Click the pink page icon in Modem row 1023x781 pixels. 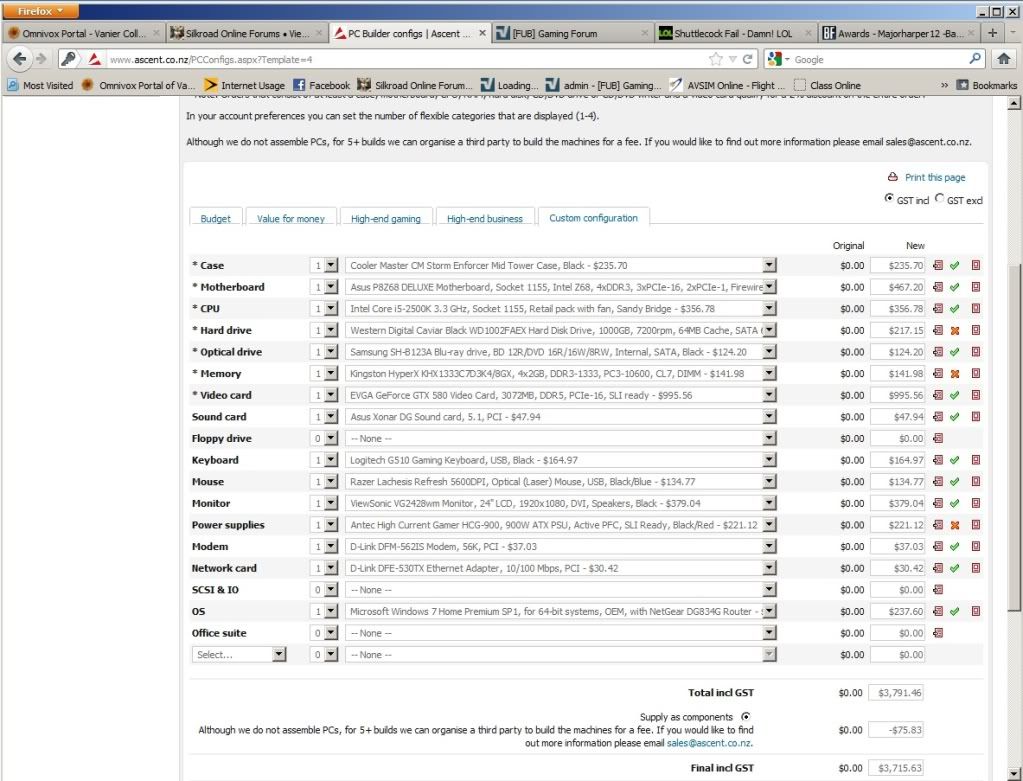(975, 546)
